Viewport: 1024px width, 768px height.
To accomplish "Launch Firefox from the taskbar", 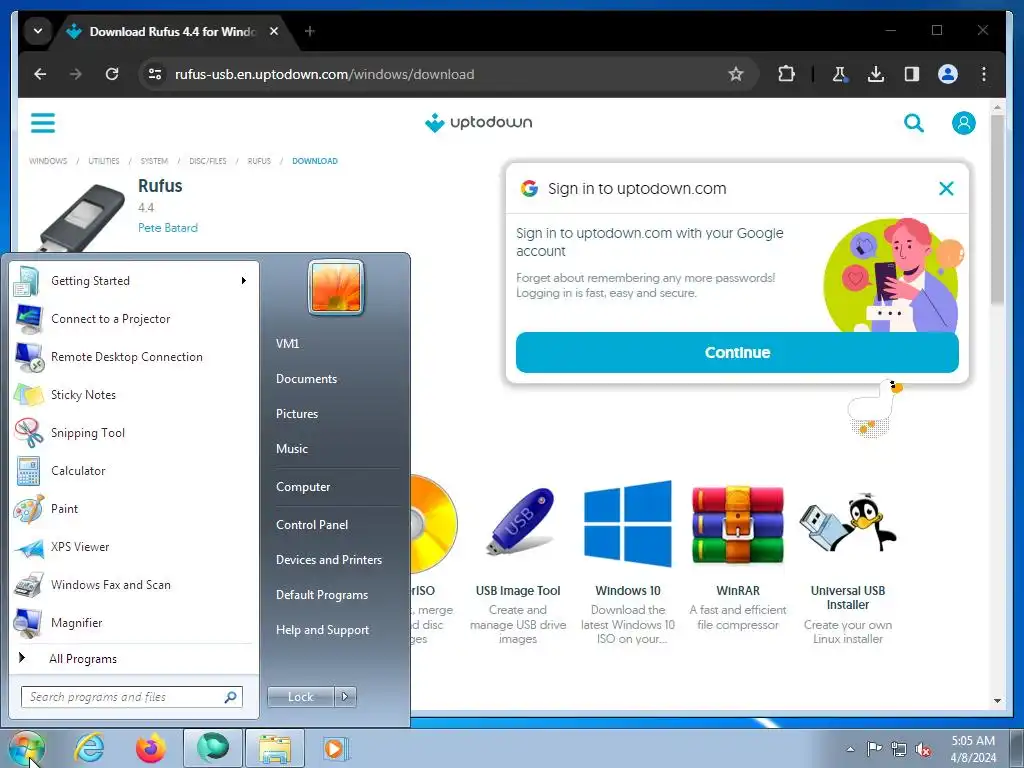I will 150,748.
